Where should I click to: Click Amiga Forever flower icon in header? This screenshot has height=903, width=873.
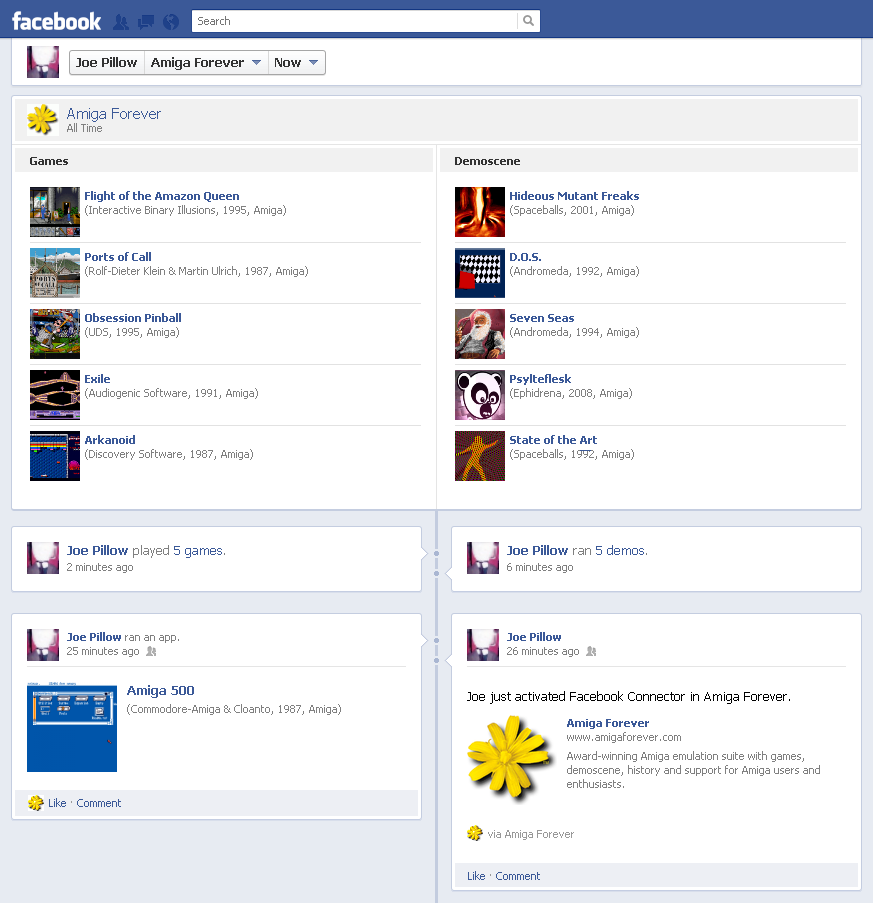coord(43,120)
